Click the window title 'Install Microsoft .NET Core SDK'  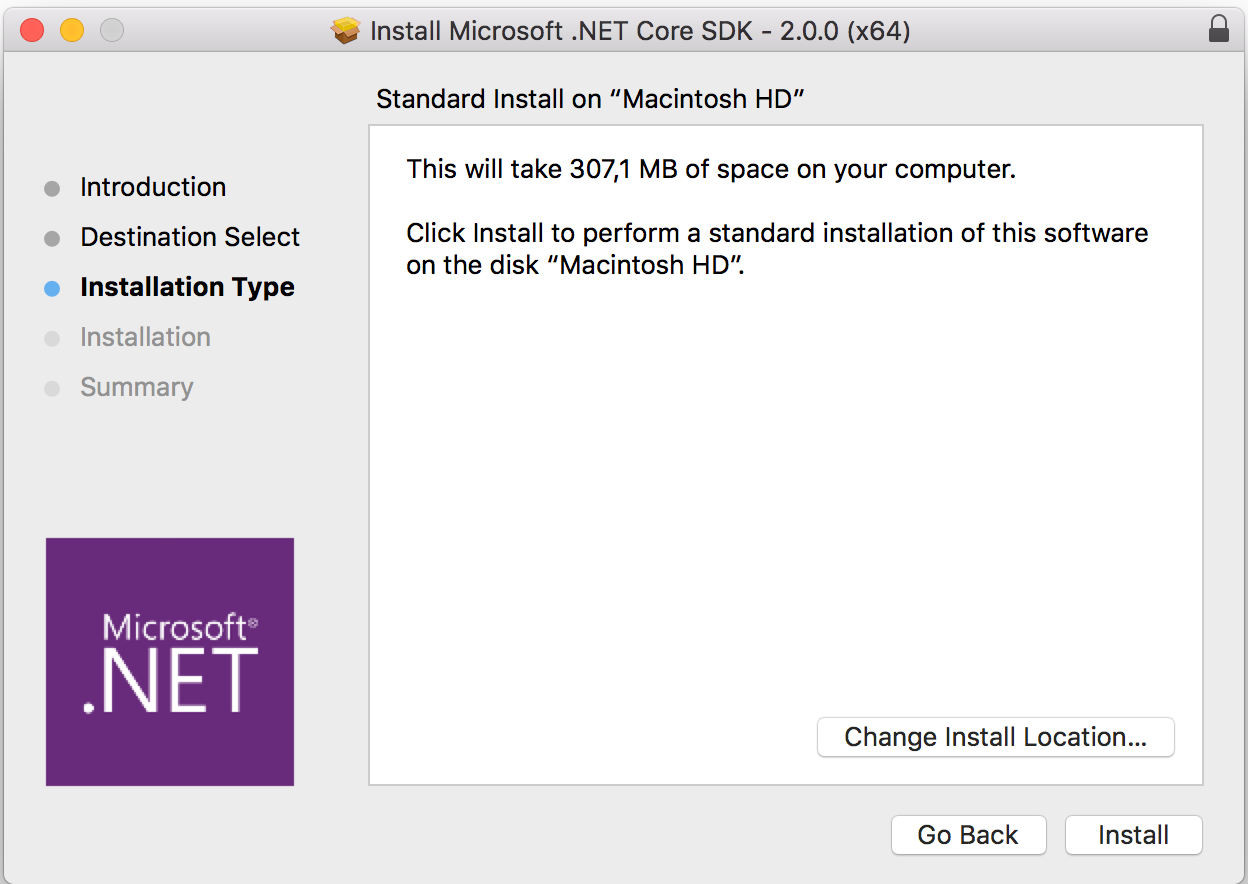[x=640, y=31]
